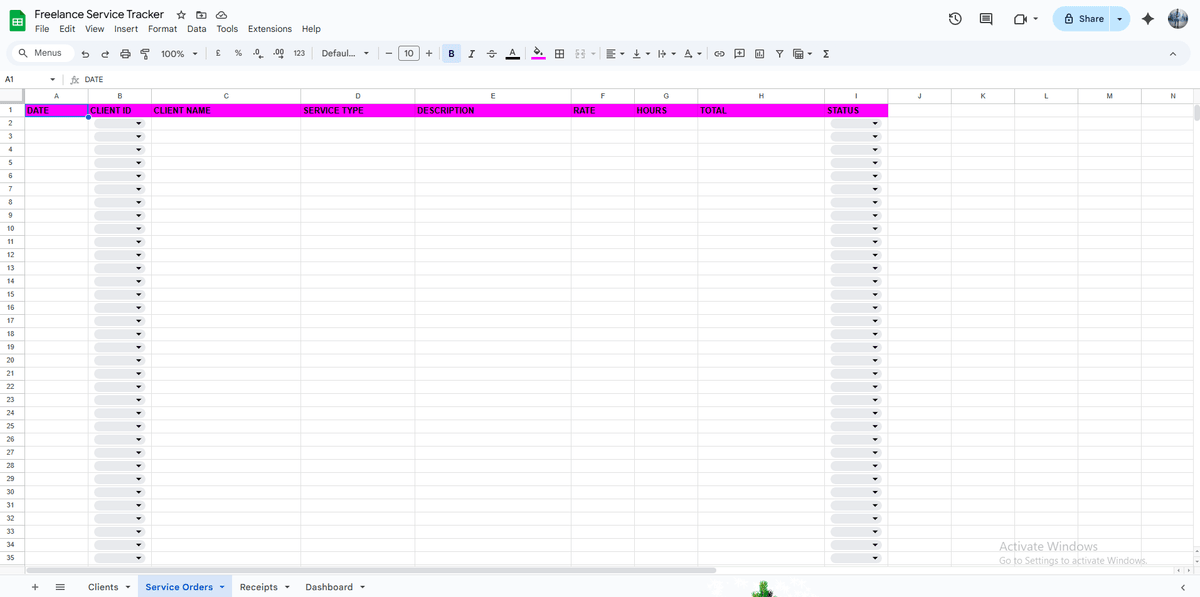
Task: Decrease decimal places icon
Action: [258, 54]
